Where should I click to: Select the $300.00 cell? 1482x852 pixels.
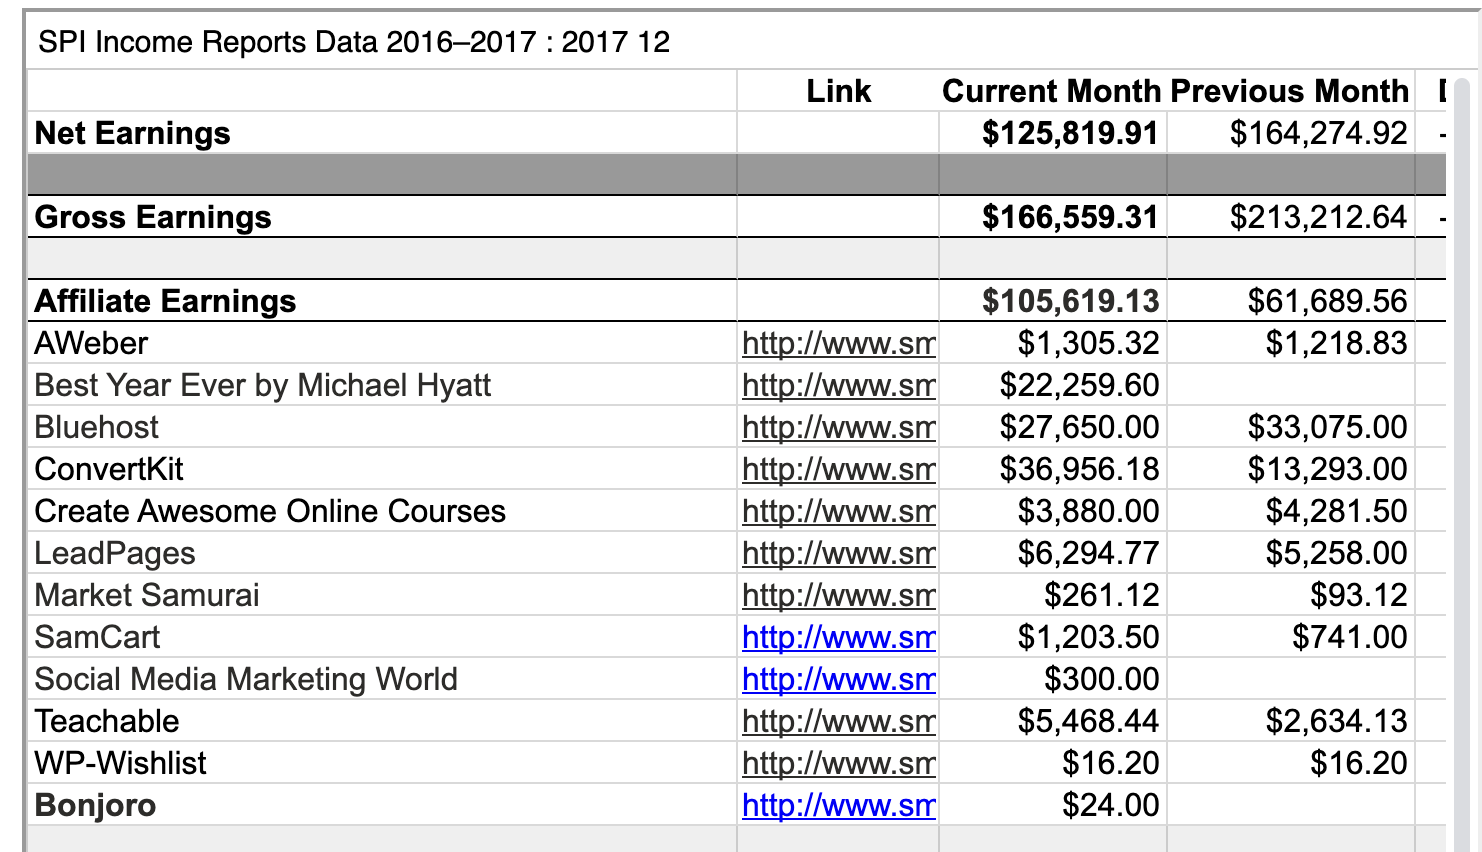(x=1101, y=679)
